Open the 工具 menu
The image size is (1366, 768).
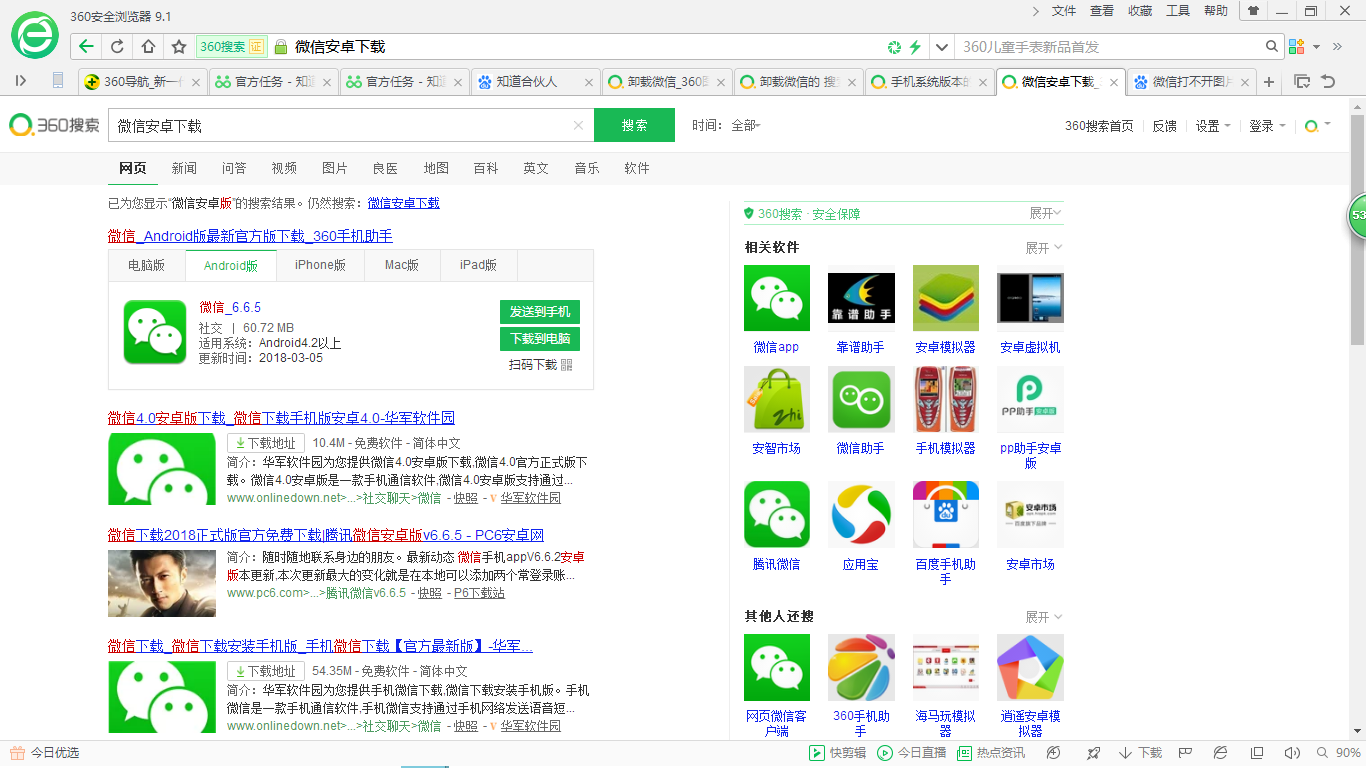[x=1178, y=11]
